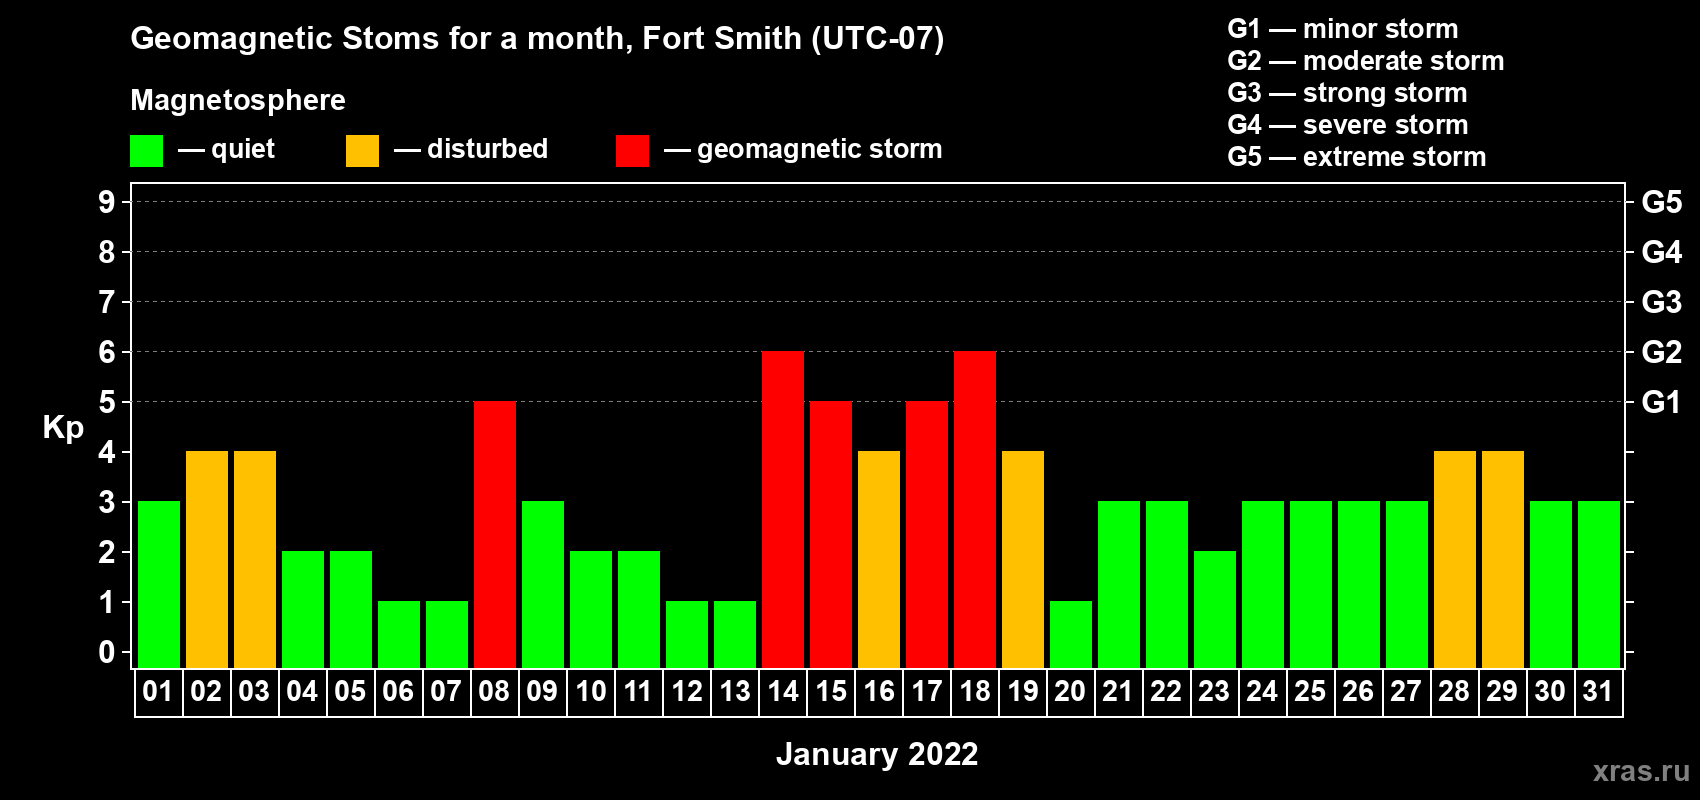Click the red bar for January 08
This screenshot has width=1700, height=800.
pyautogui.click(x=495, y=535)
